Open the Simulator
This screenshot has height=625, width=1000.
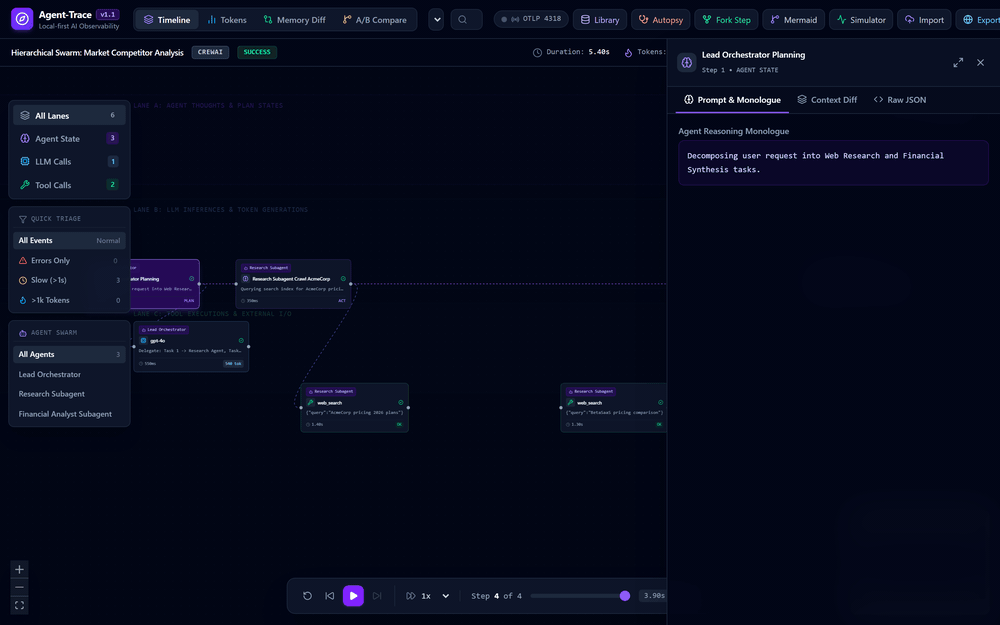click(x=861, y=20)
